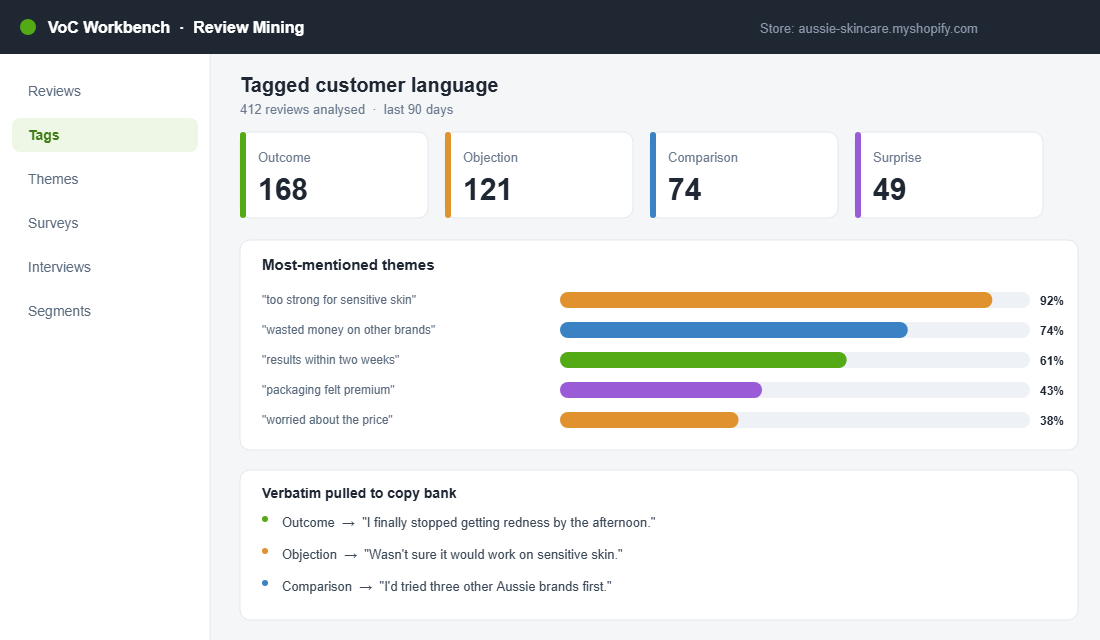Click the 74% value label
The height and width of the screenshot is (640, 1100).
coord(1051,331)
